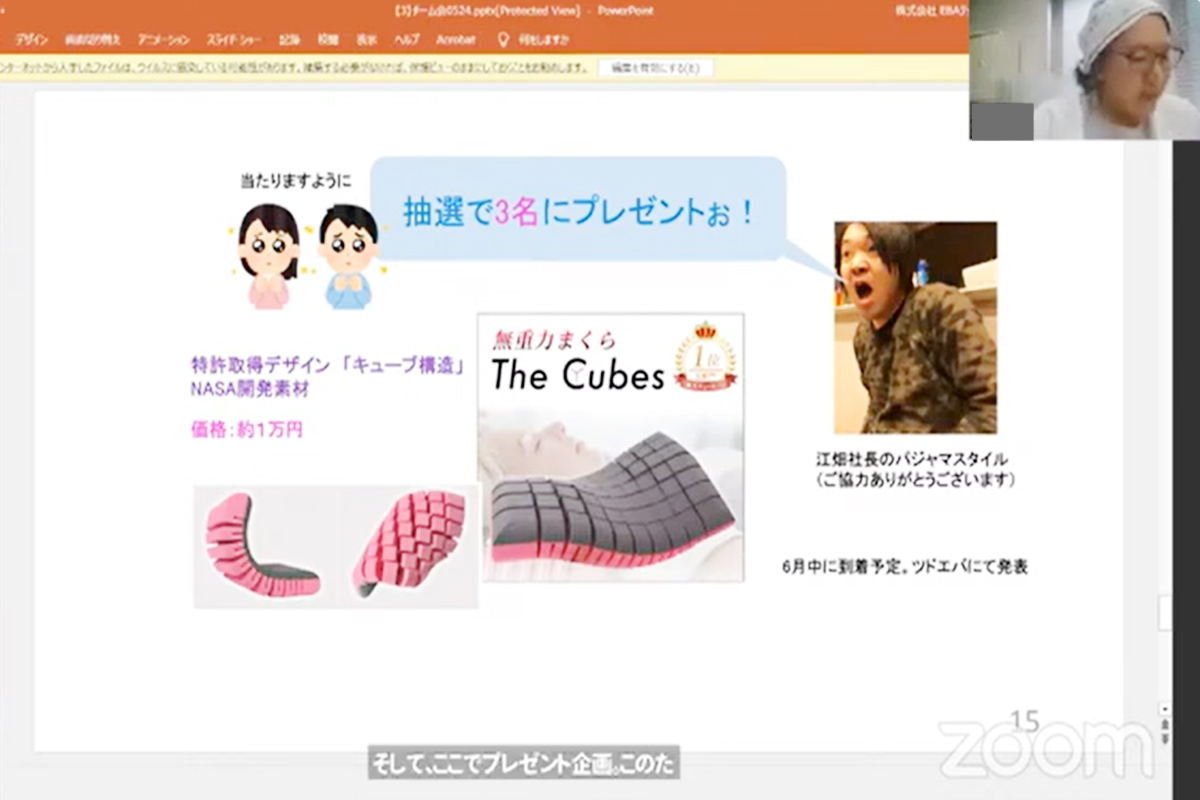The width and height of the screenshot is (1200, 800).
Task: Click the 6月中に到着予定 announcement text
Action: pos(905,567)
